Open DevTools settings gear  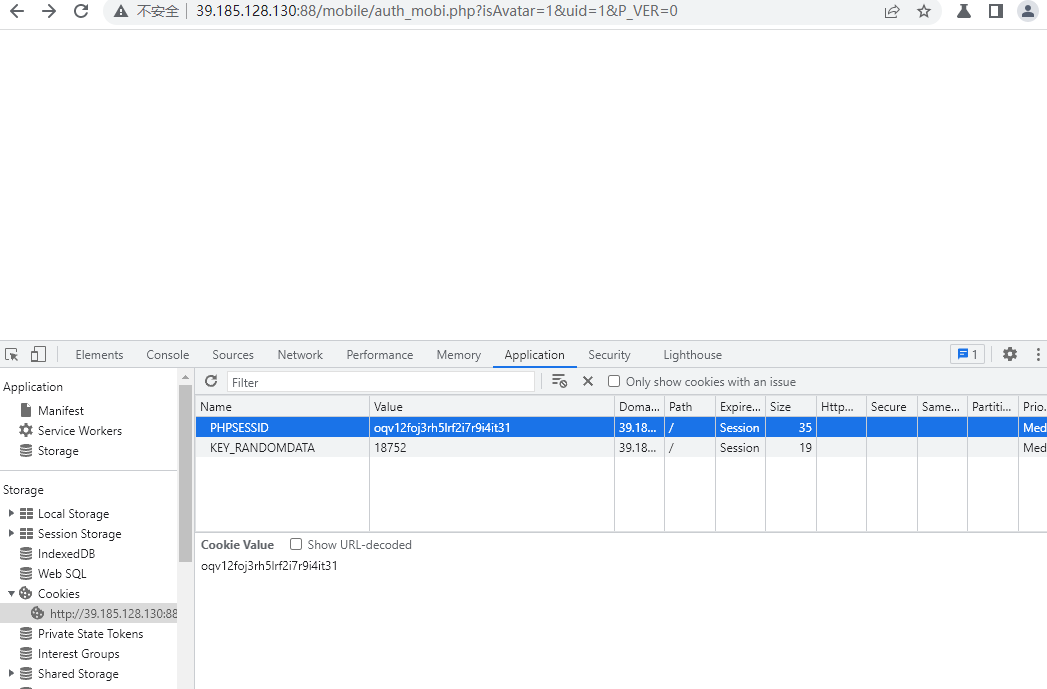[1009, 354]
